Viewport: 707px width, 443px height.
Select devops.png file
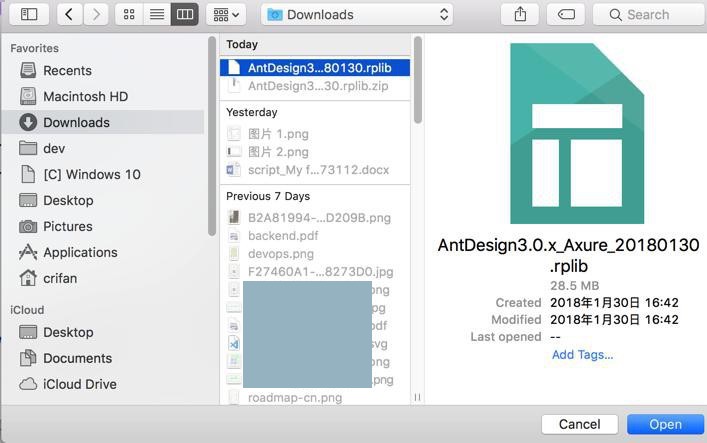[x=315, y=254]
